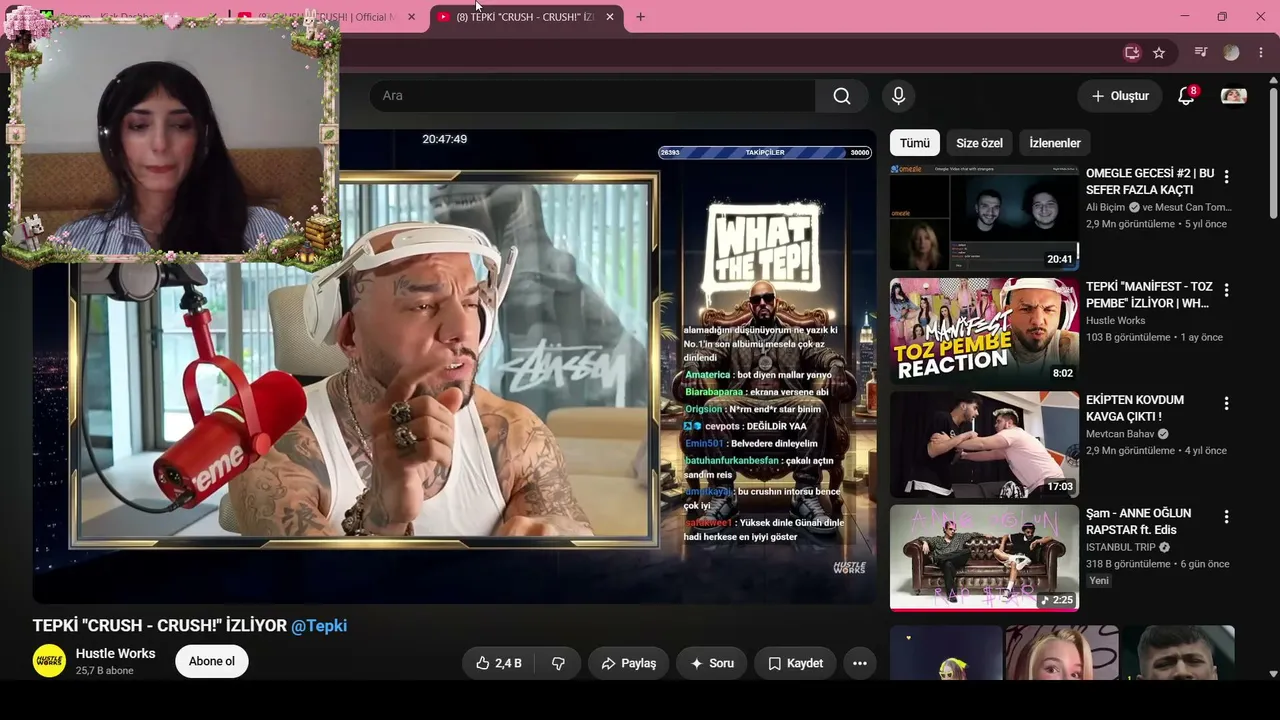Close the CRUSH! Official tab
This screenshot has height=720, width=1280.
[411, 17]
